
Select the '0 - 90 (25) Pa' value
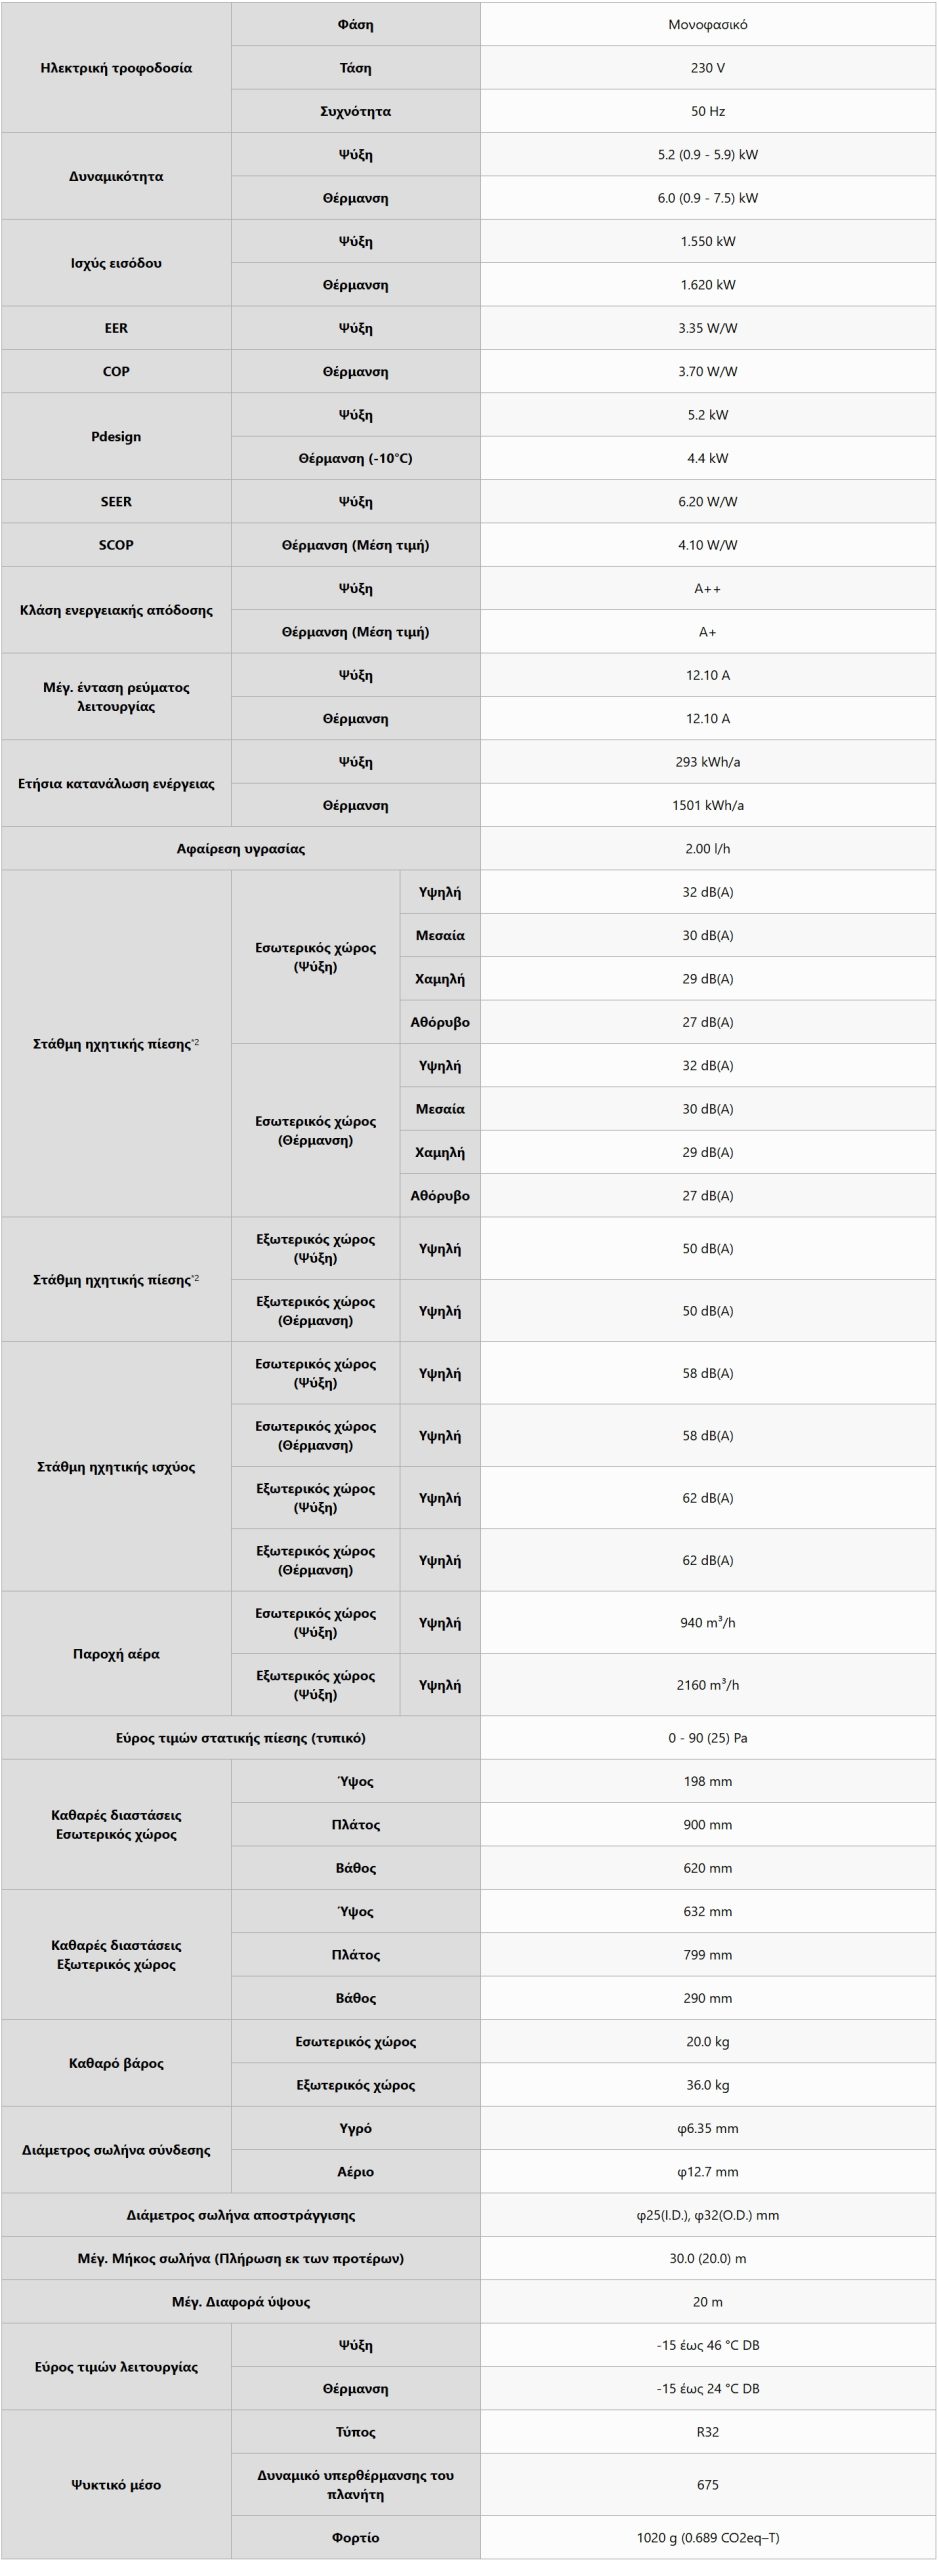point(707,1738)
